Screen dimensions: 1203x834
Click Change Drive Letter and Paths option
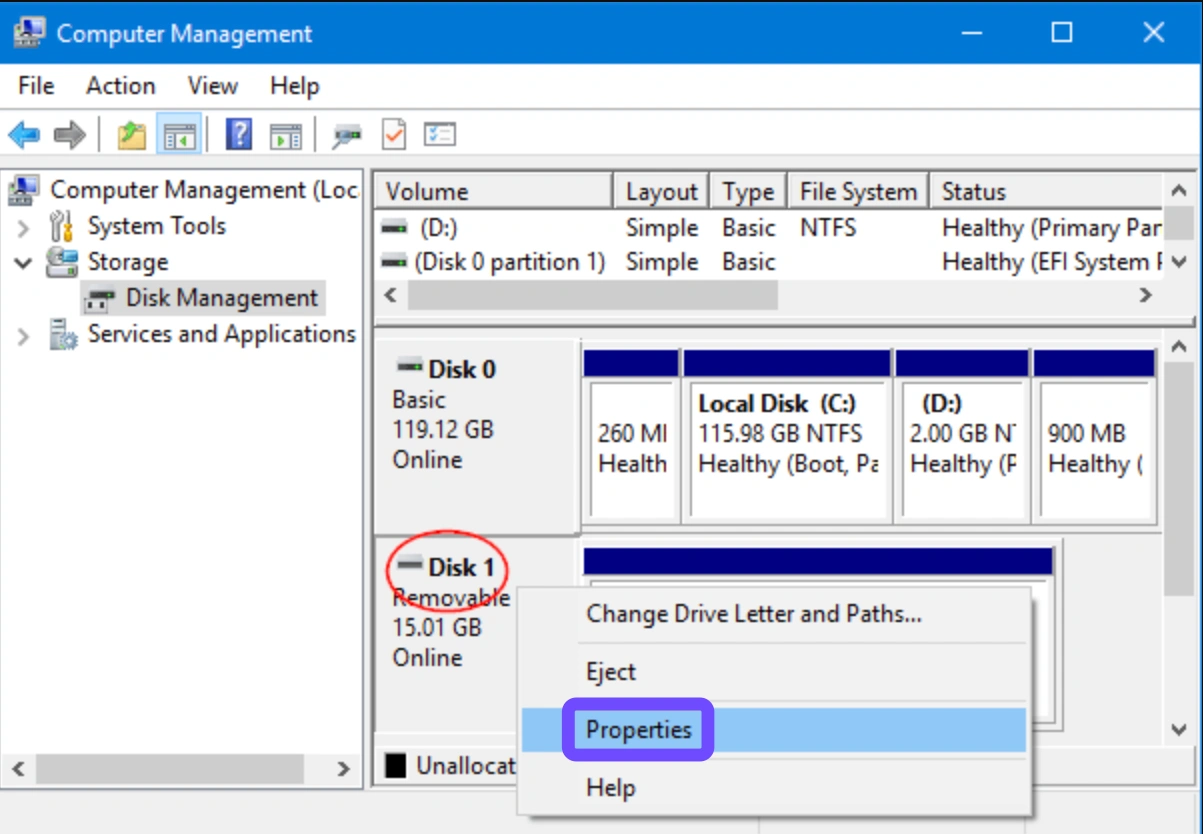click(753, 614)
